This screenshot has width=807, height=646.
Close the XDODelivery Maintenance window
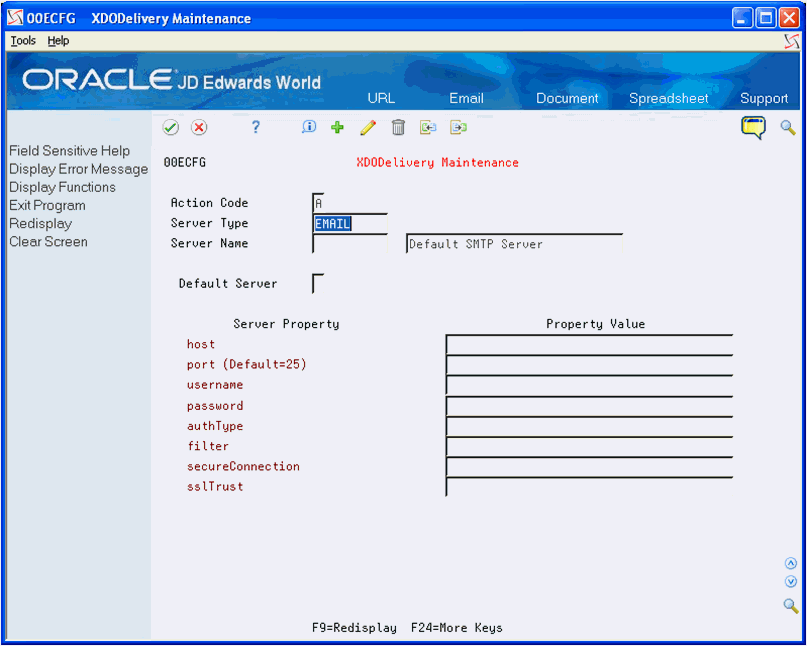pos(789,19)
